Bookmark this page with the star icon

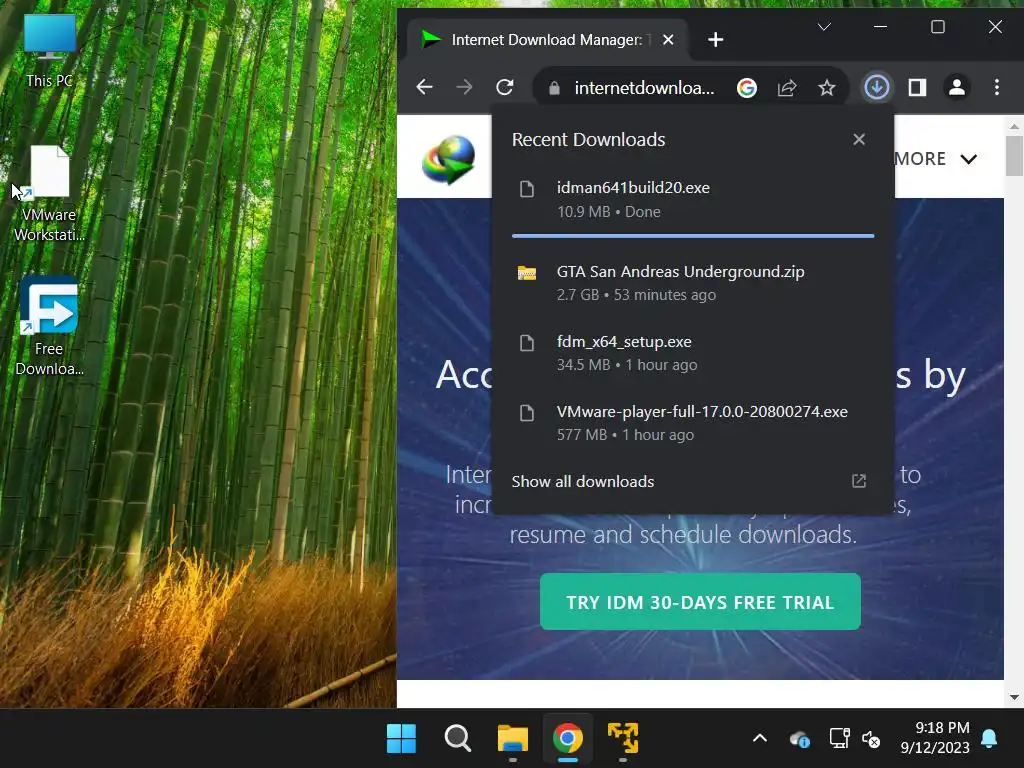827,88
